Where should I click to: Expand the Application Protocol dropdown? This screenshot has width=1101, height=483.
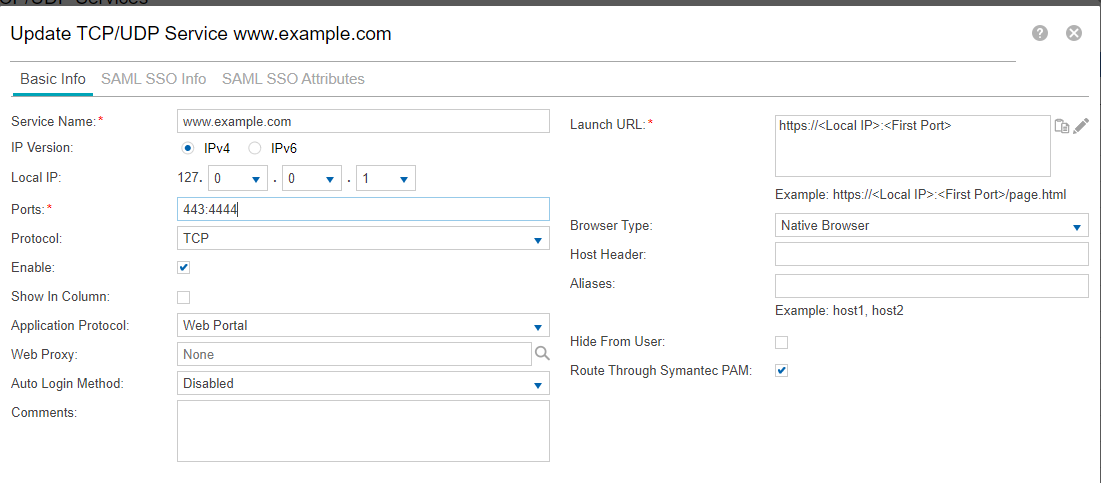click(363, 326)
